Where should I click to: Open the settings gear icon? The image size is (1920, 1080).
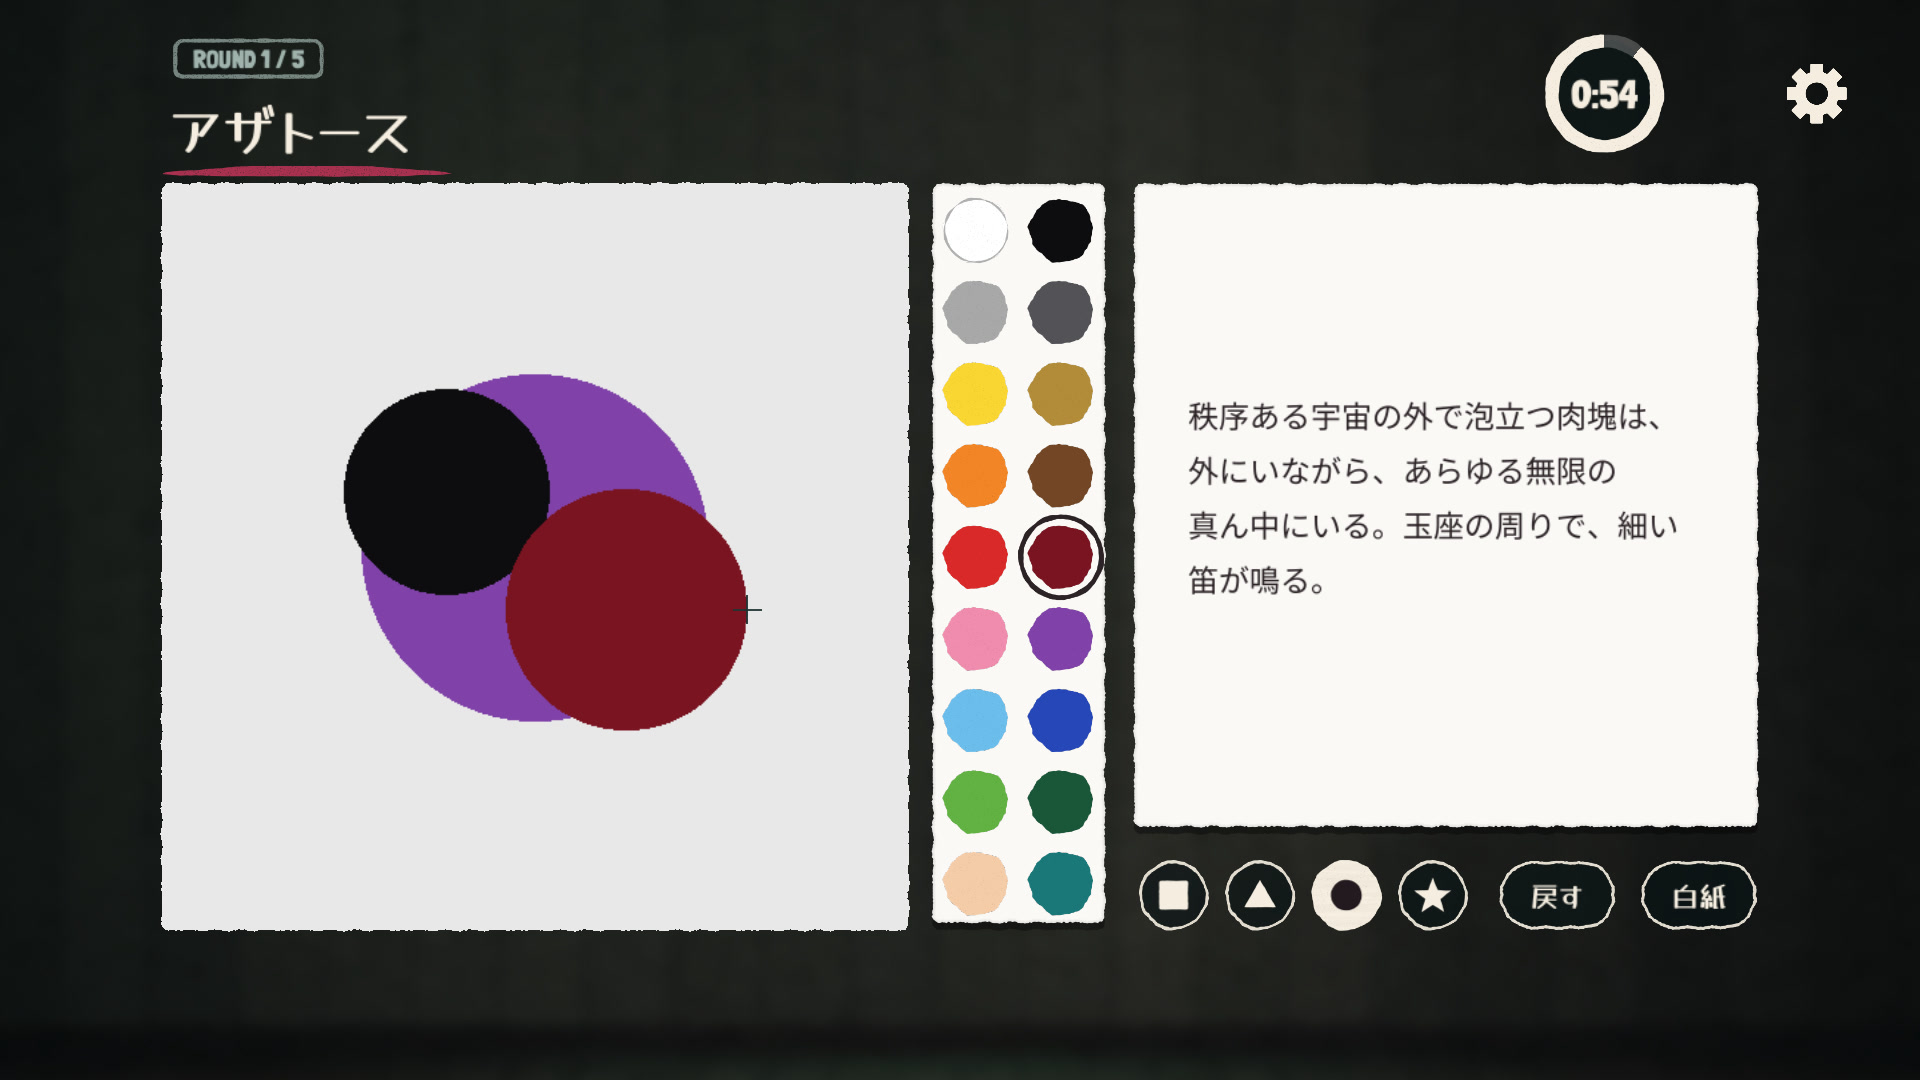point(1816,94)
